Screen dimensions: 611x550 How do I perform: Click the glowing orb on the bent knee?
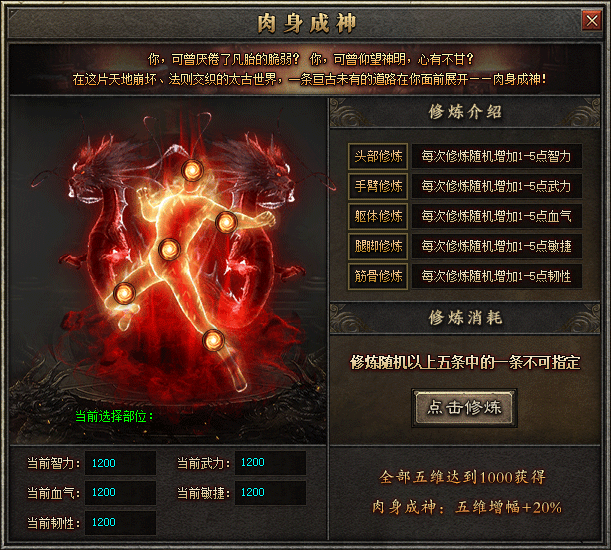[124, 293]
